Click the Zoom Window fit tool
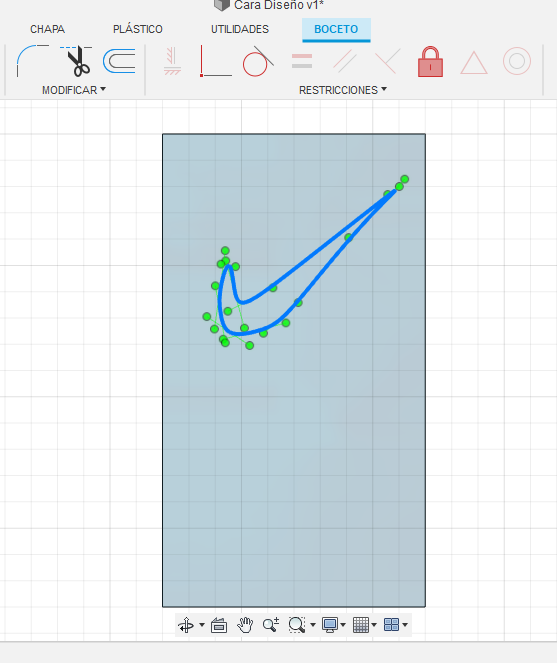The image size is (557, 663). tap(297, 625)
